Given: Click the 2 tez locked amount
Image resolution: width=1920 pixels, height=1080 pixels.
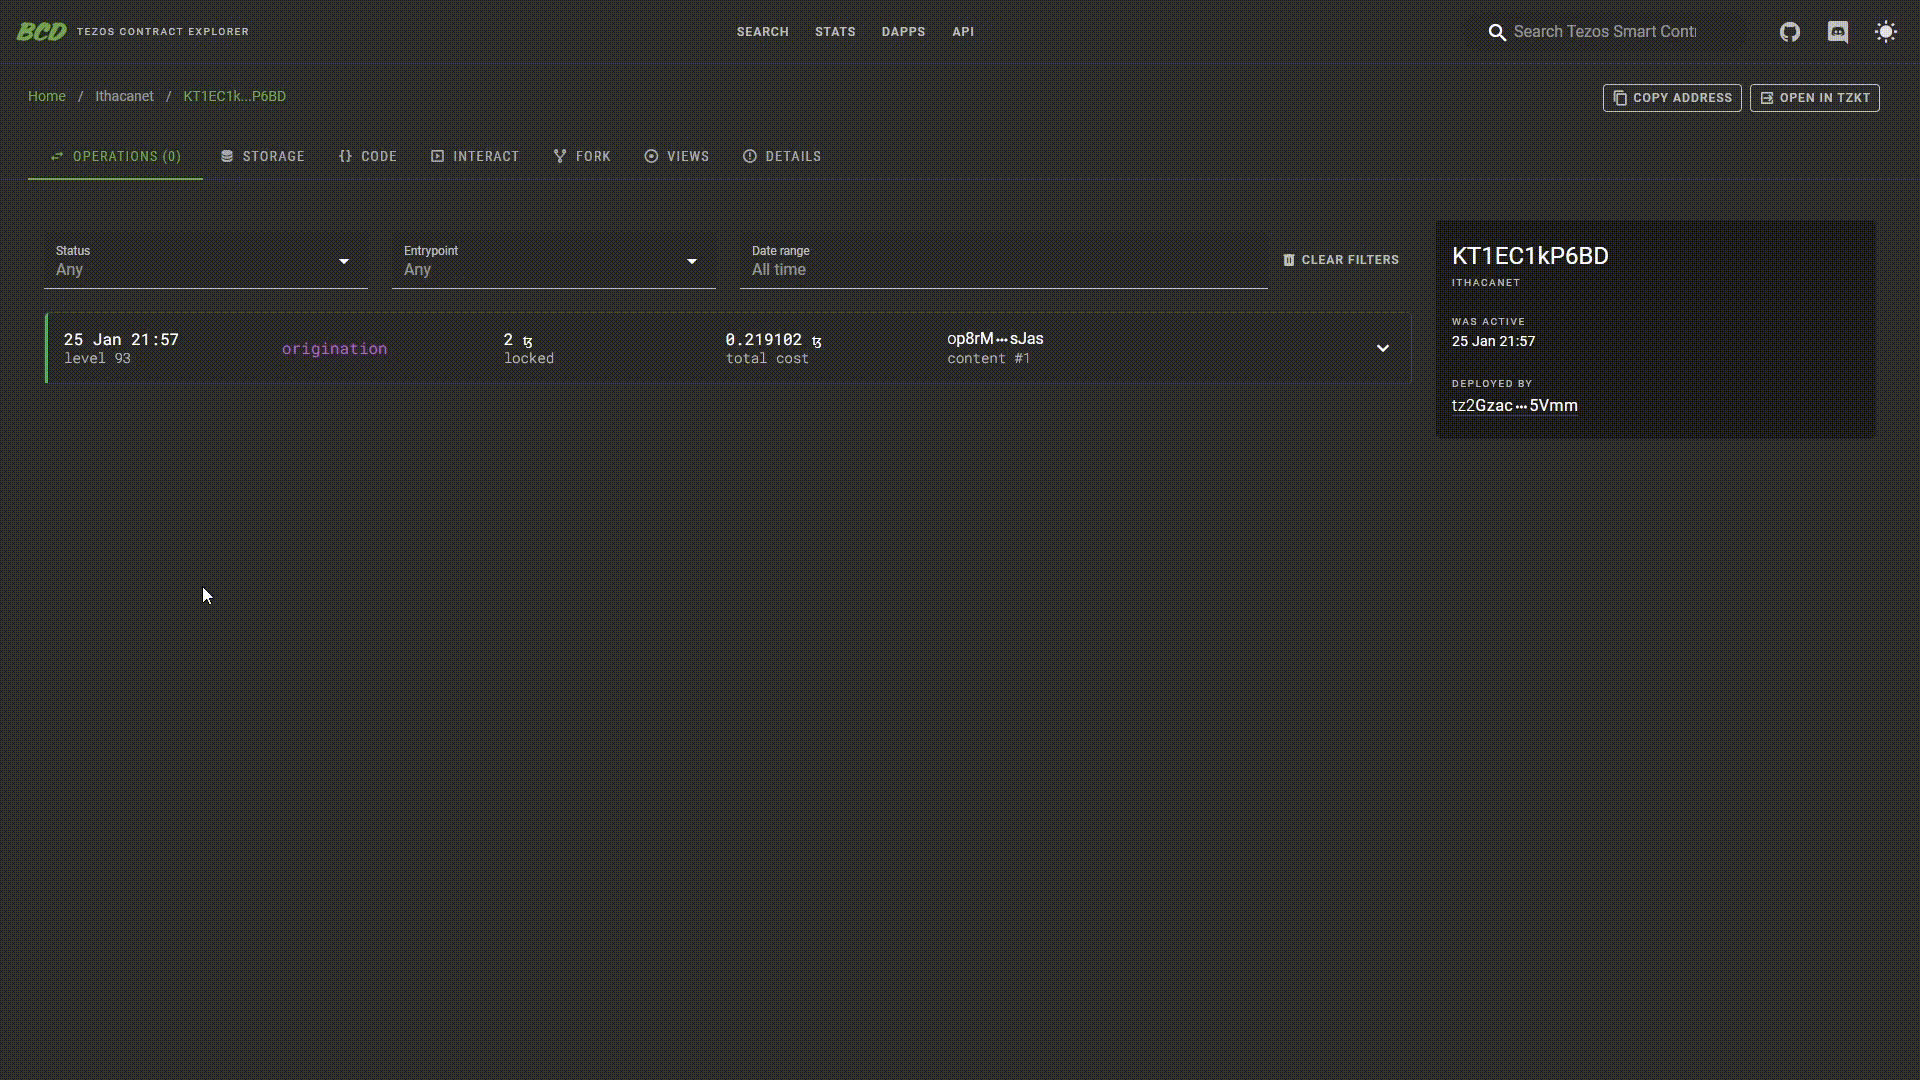Looking at the screenshot, I should point(518,340).
